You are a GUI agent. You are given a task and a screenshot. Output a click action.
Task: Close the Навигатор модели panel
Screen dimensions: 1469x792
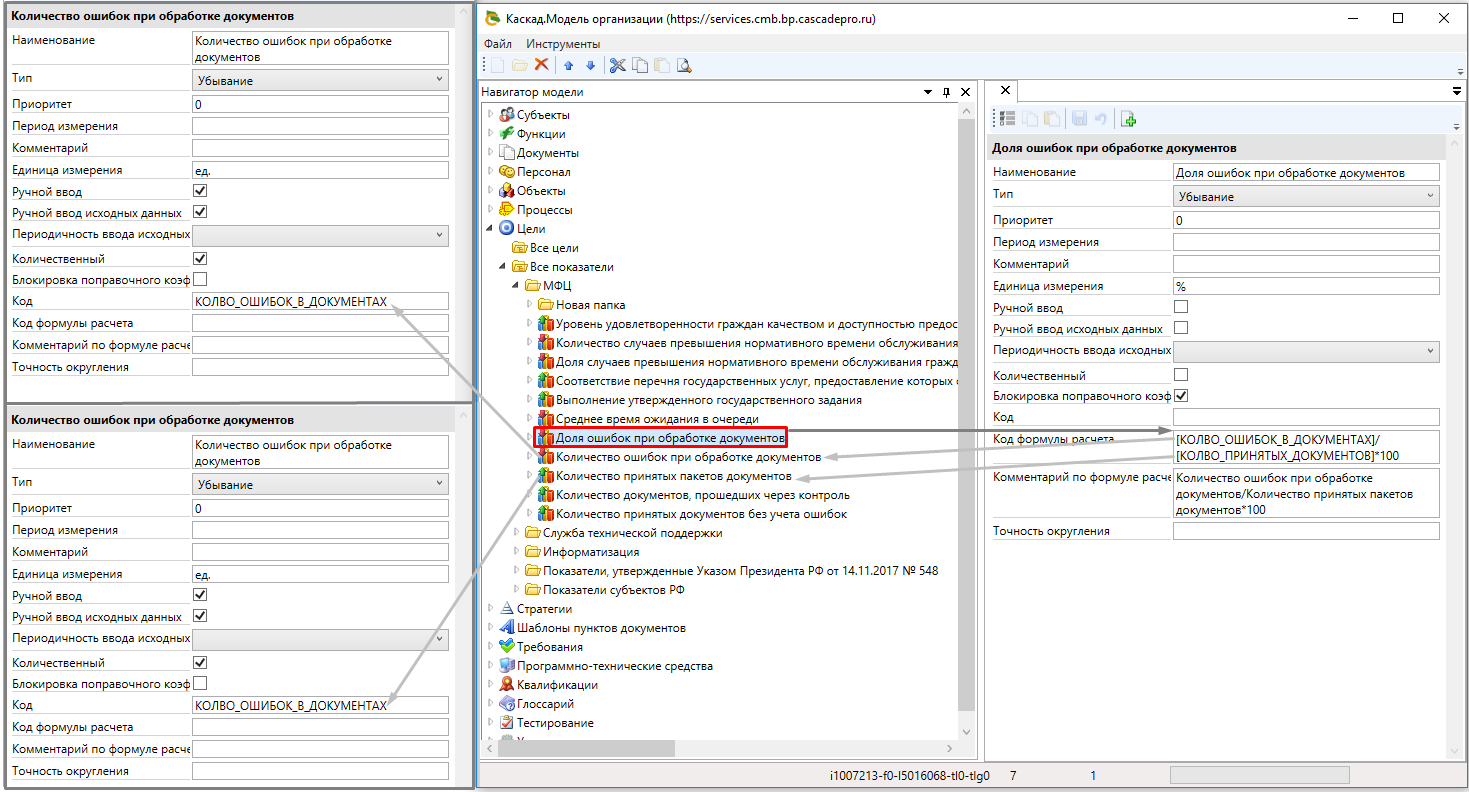[966, 92]
